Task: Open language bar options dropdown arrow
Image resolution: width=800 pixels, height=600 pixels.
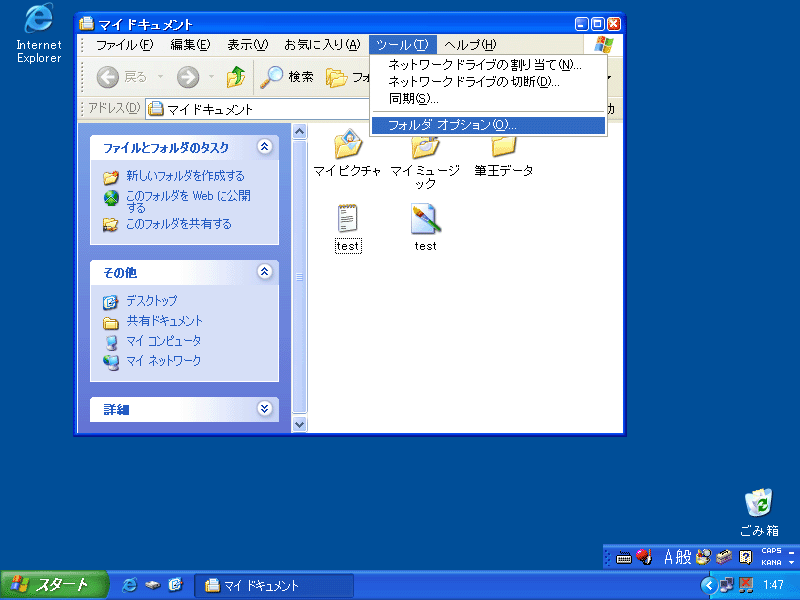Action: (x=791, y=563)
